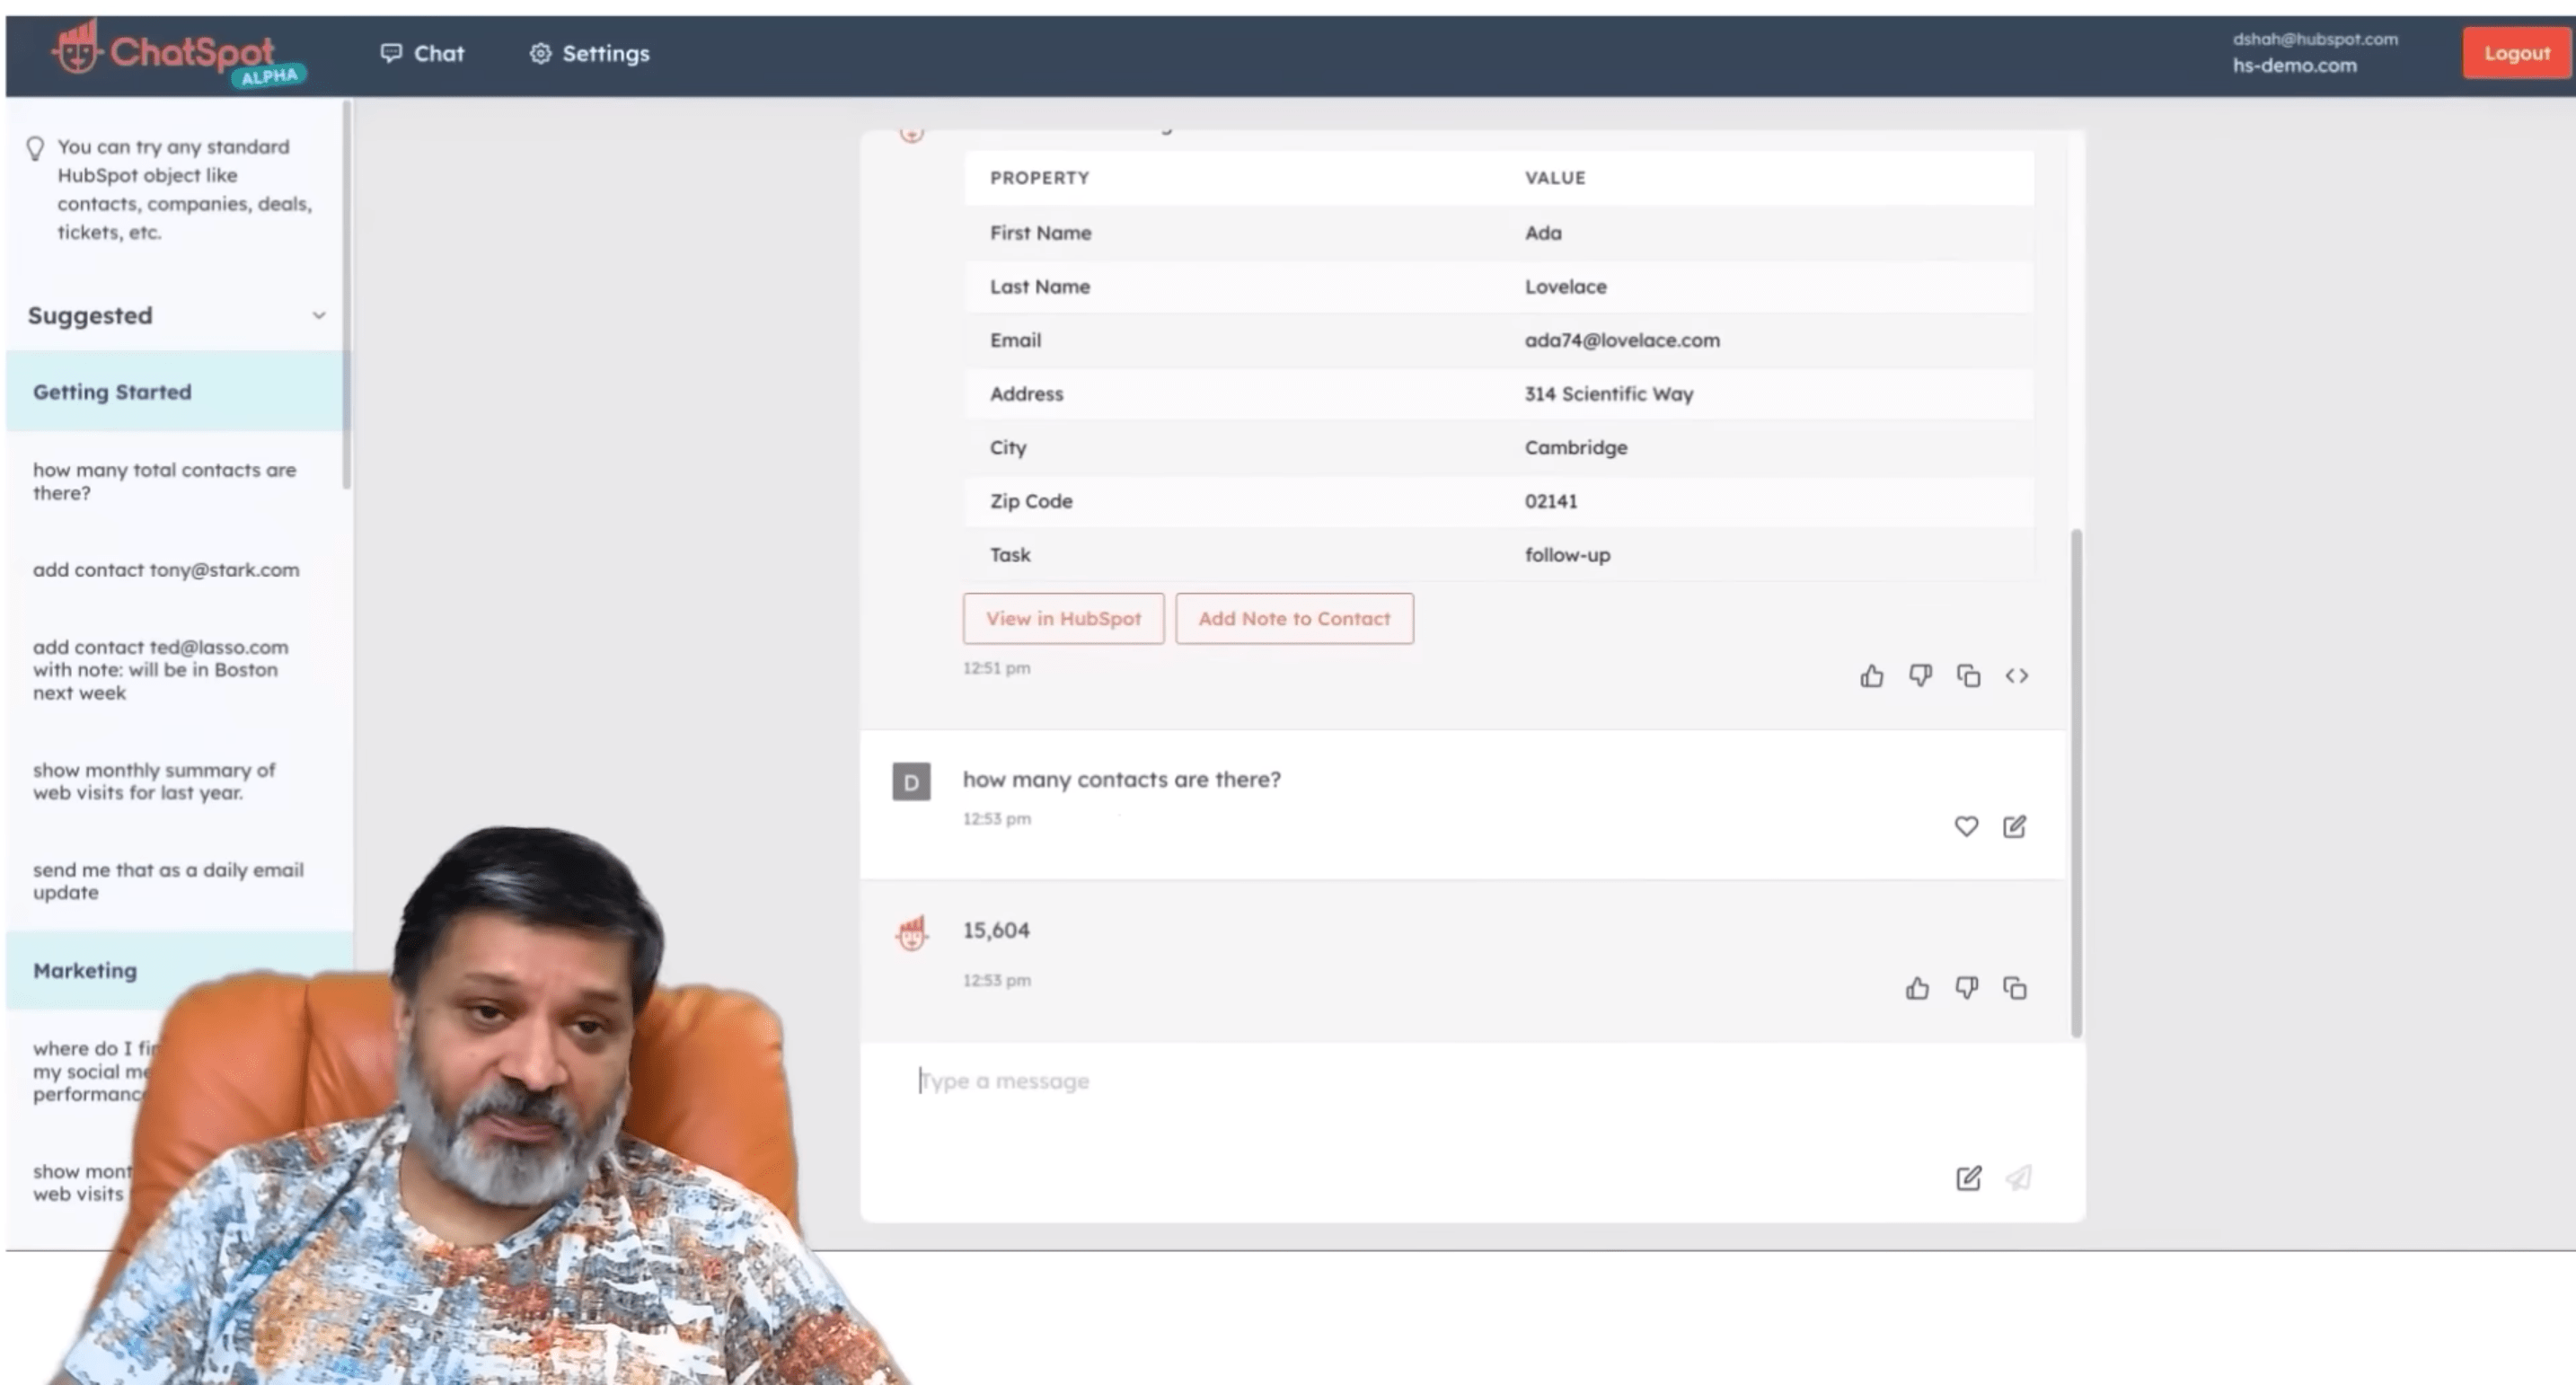Click Add Note to Contact button
Image resolution: width=2576 pixels, height=1385 pixels.
pos(1294,618)
